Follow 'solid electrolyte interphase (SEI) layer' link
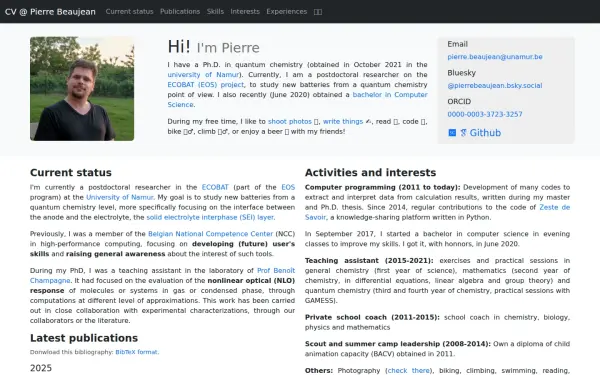The width and height of the screenshot is (600, 375). pyautogui.click(x=210, y=217)
